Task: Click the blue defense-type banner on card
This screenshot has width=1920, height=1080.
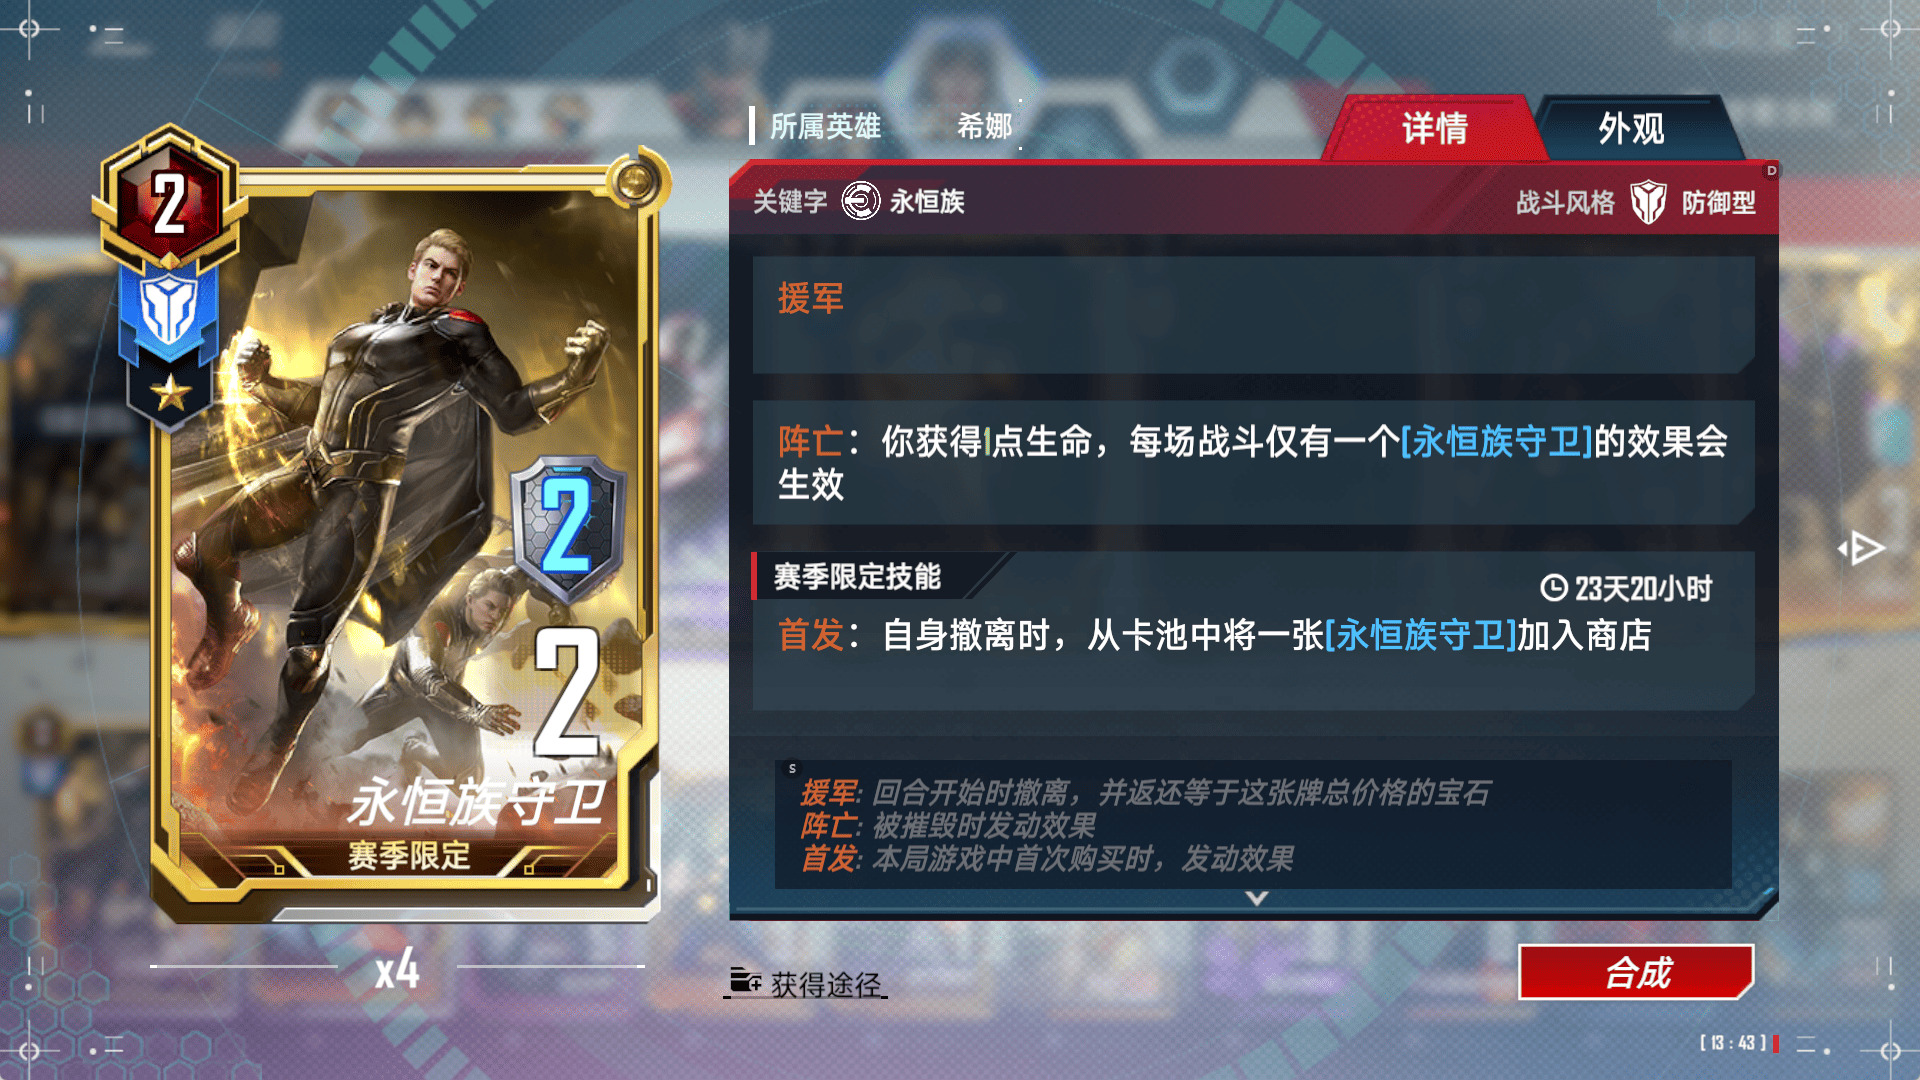Action: (x=168, y=311)
